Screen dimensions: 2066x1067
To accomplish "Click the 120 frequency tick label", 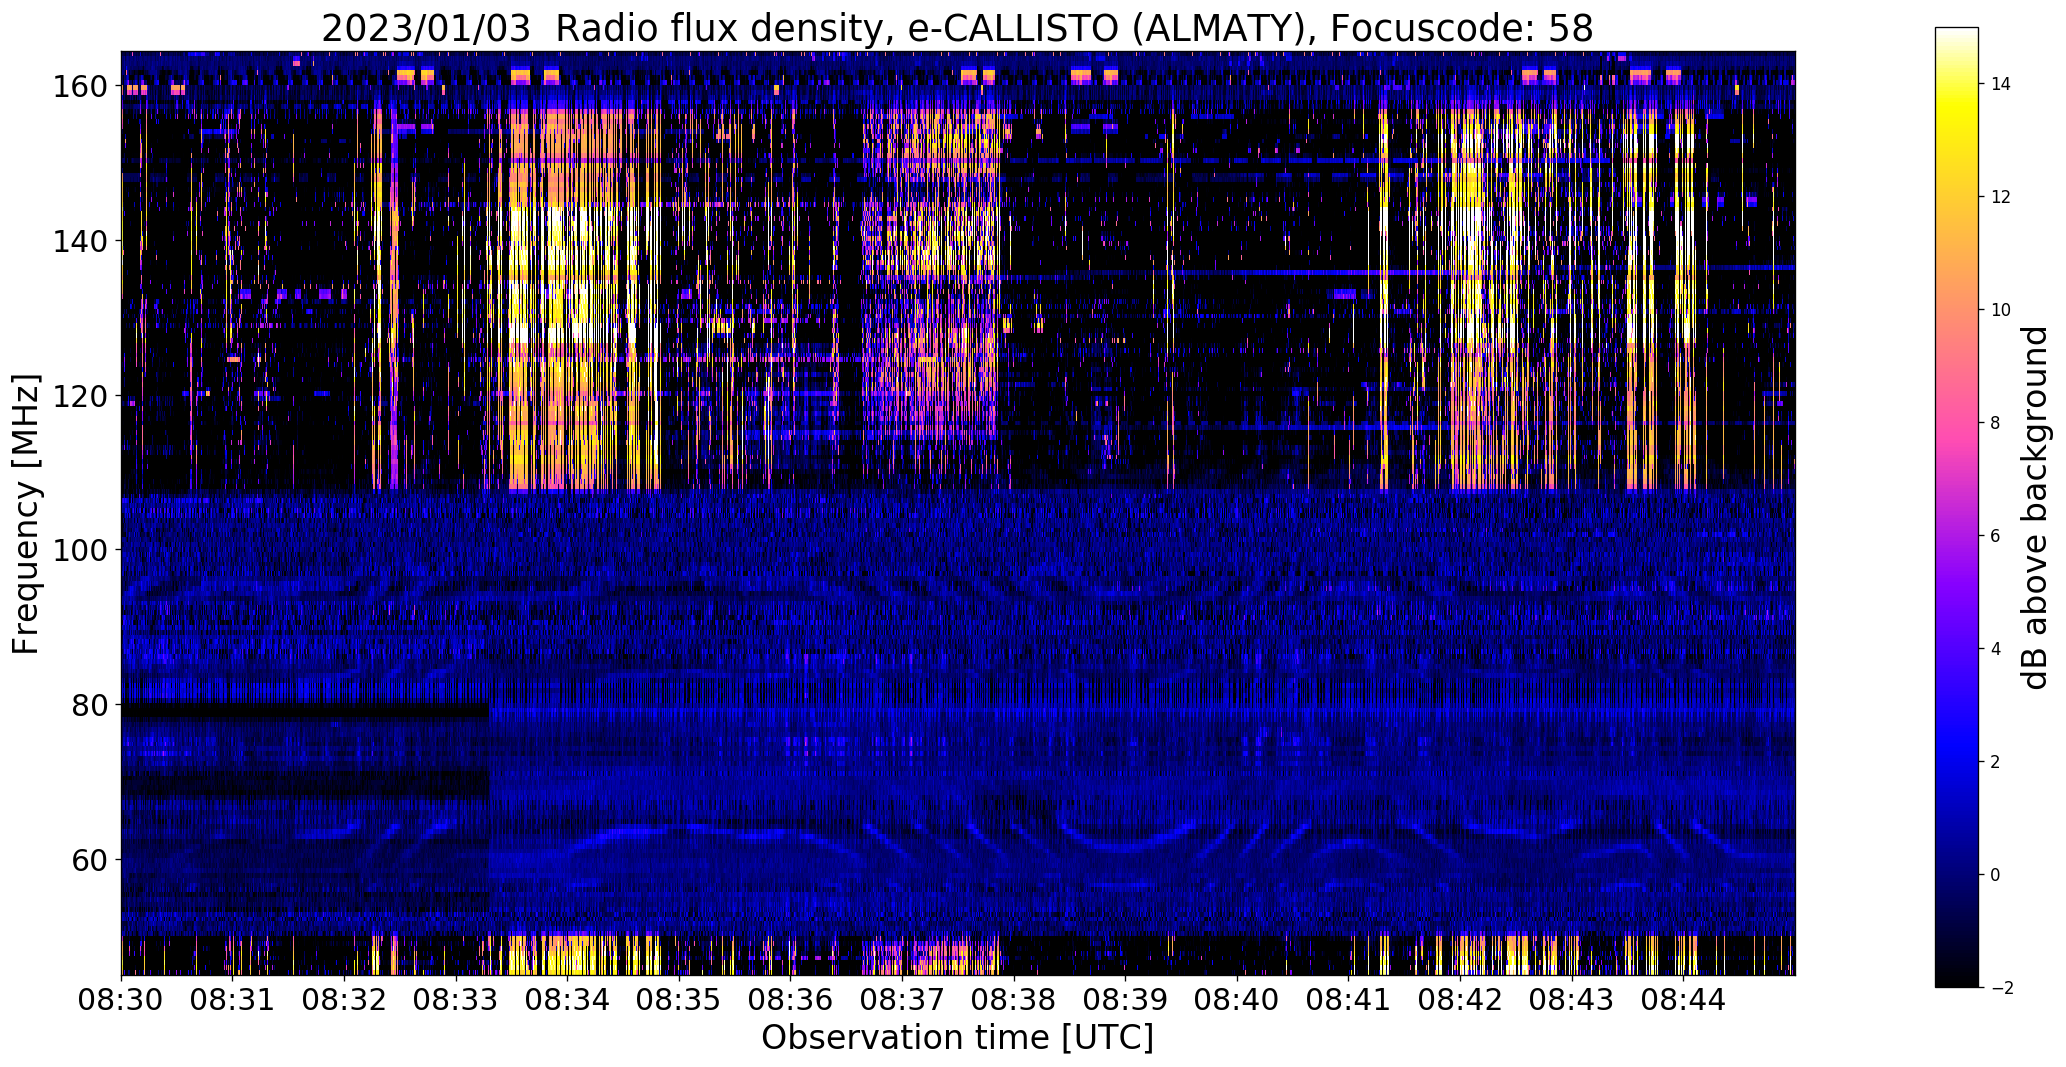I will pos(79,396).
